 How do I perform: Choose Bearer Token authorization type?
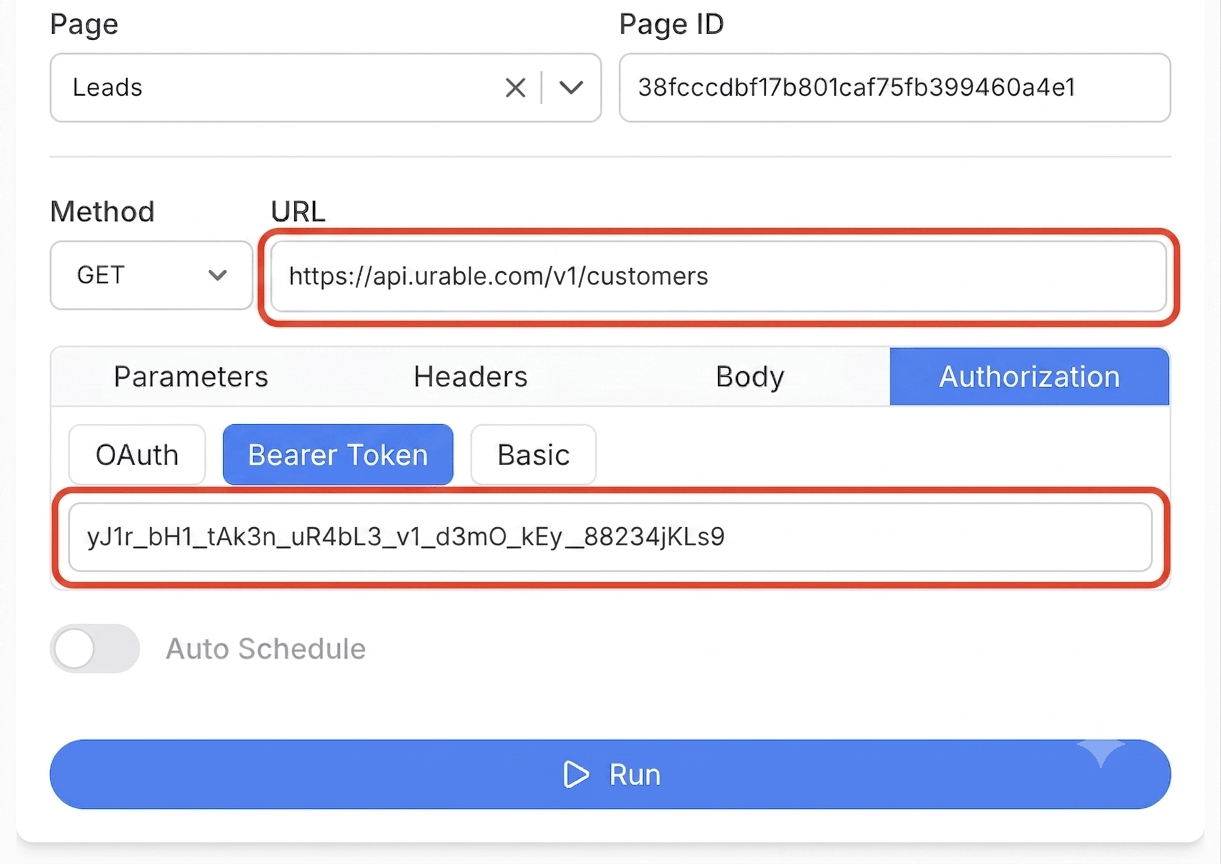tap(338, 455)
